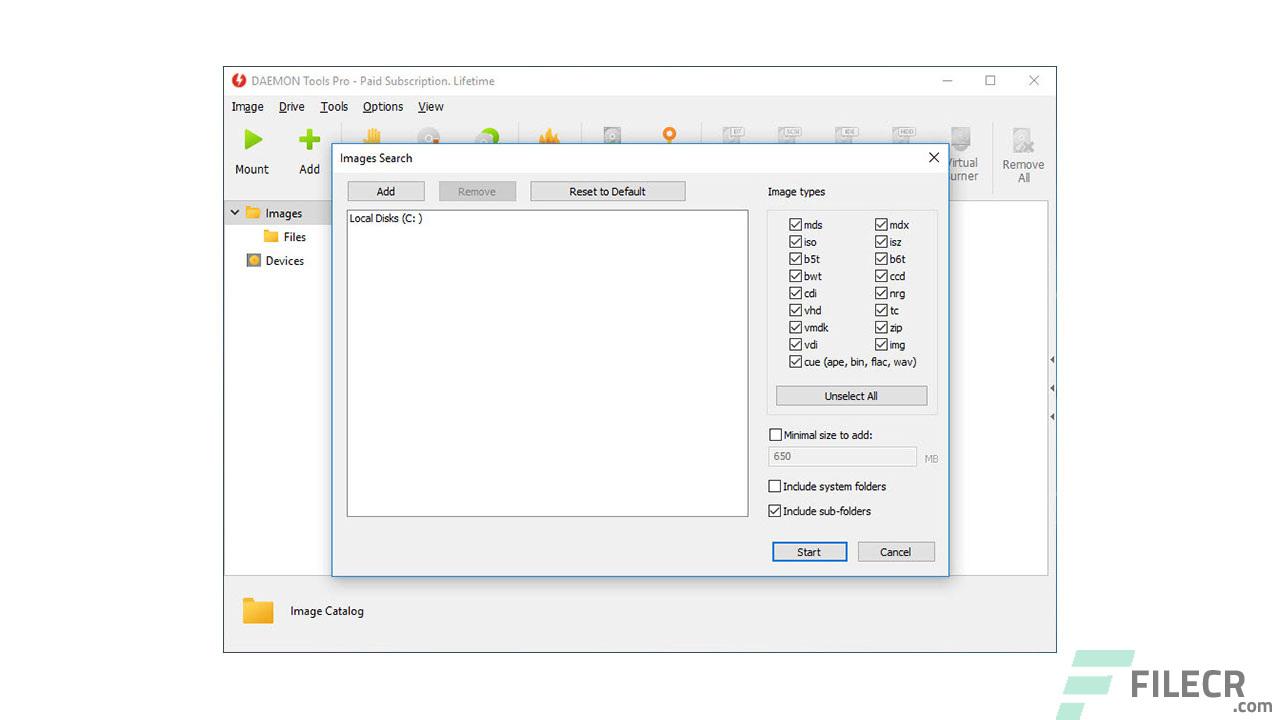Toggle the ccd checkbox
This screenshot has height=720, width=1280.
coord(882,276)
